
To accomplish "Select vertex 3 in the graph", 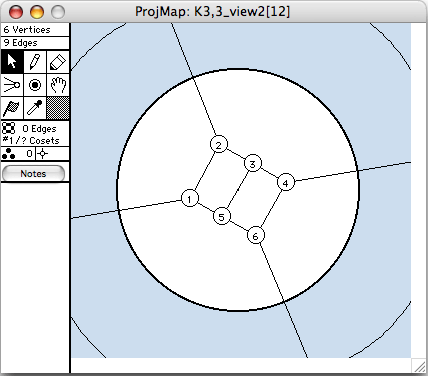I will 253,163.
